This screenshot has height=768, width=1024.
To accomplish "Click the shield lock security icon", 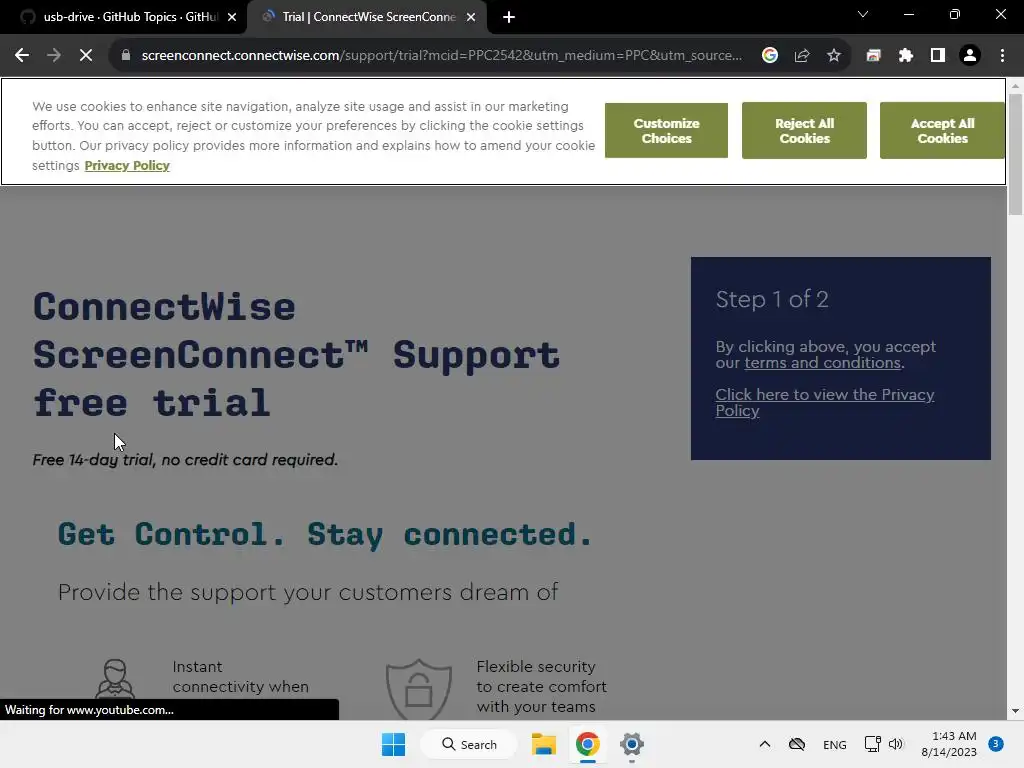I will coord(419,689).
